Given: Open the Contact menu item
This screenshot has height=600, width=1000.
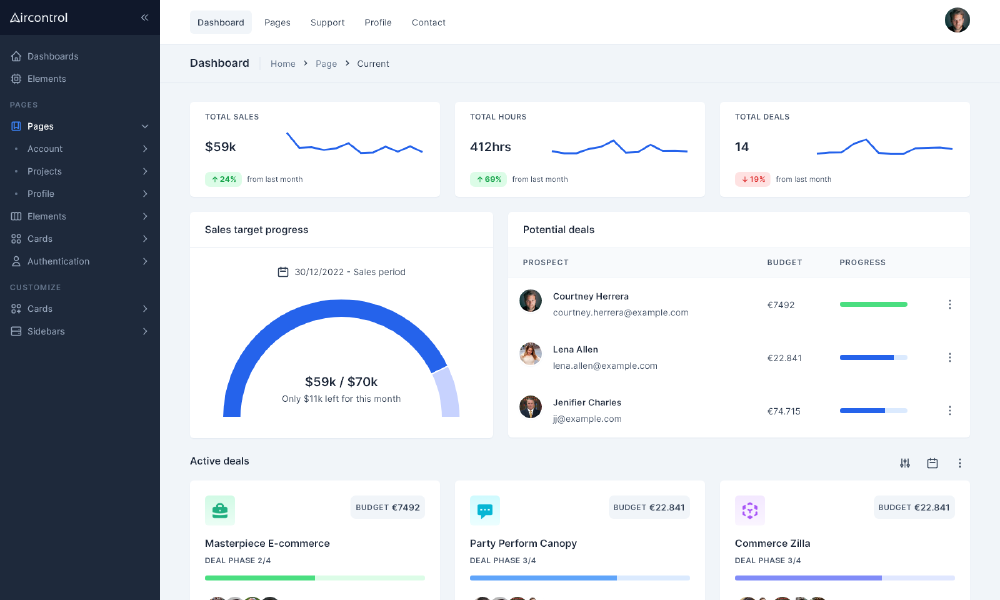Looking at the screenshot, I should coord(428,22).
